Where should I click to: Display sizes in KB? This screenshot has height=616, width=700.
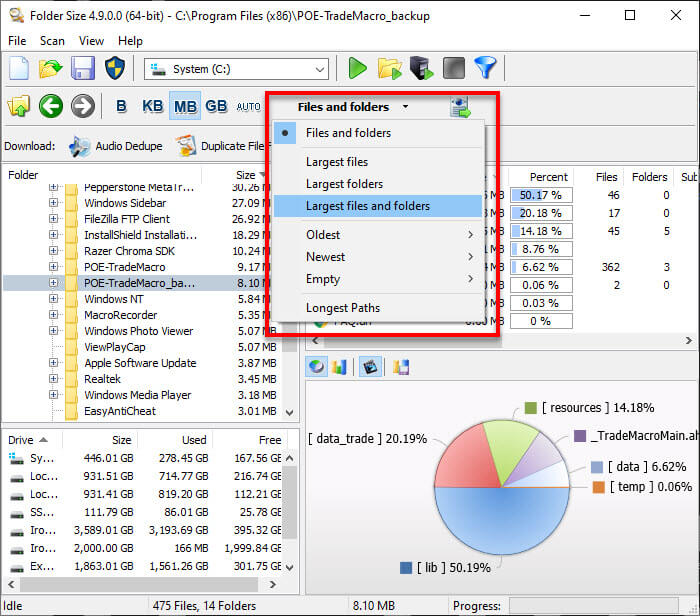153,106
